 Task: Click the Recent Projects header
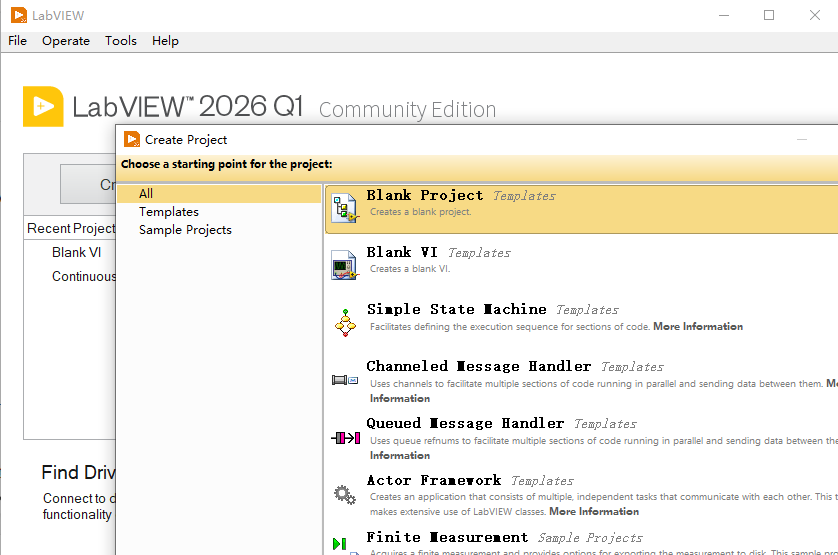click(x=71, y=228)
